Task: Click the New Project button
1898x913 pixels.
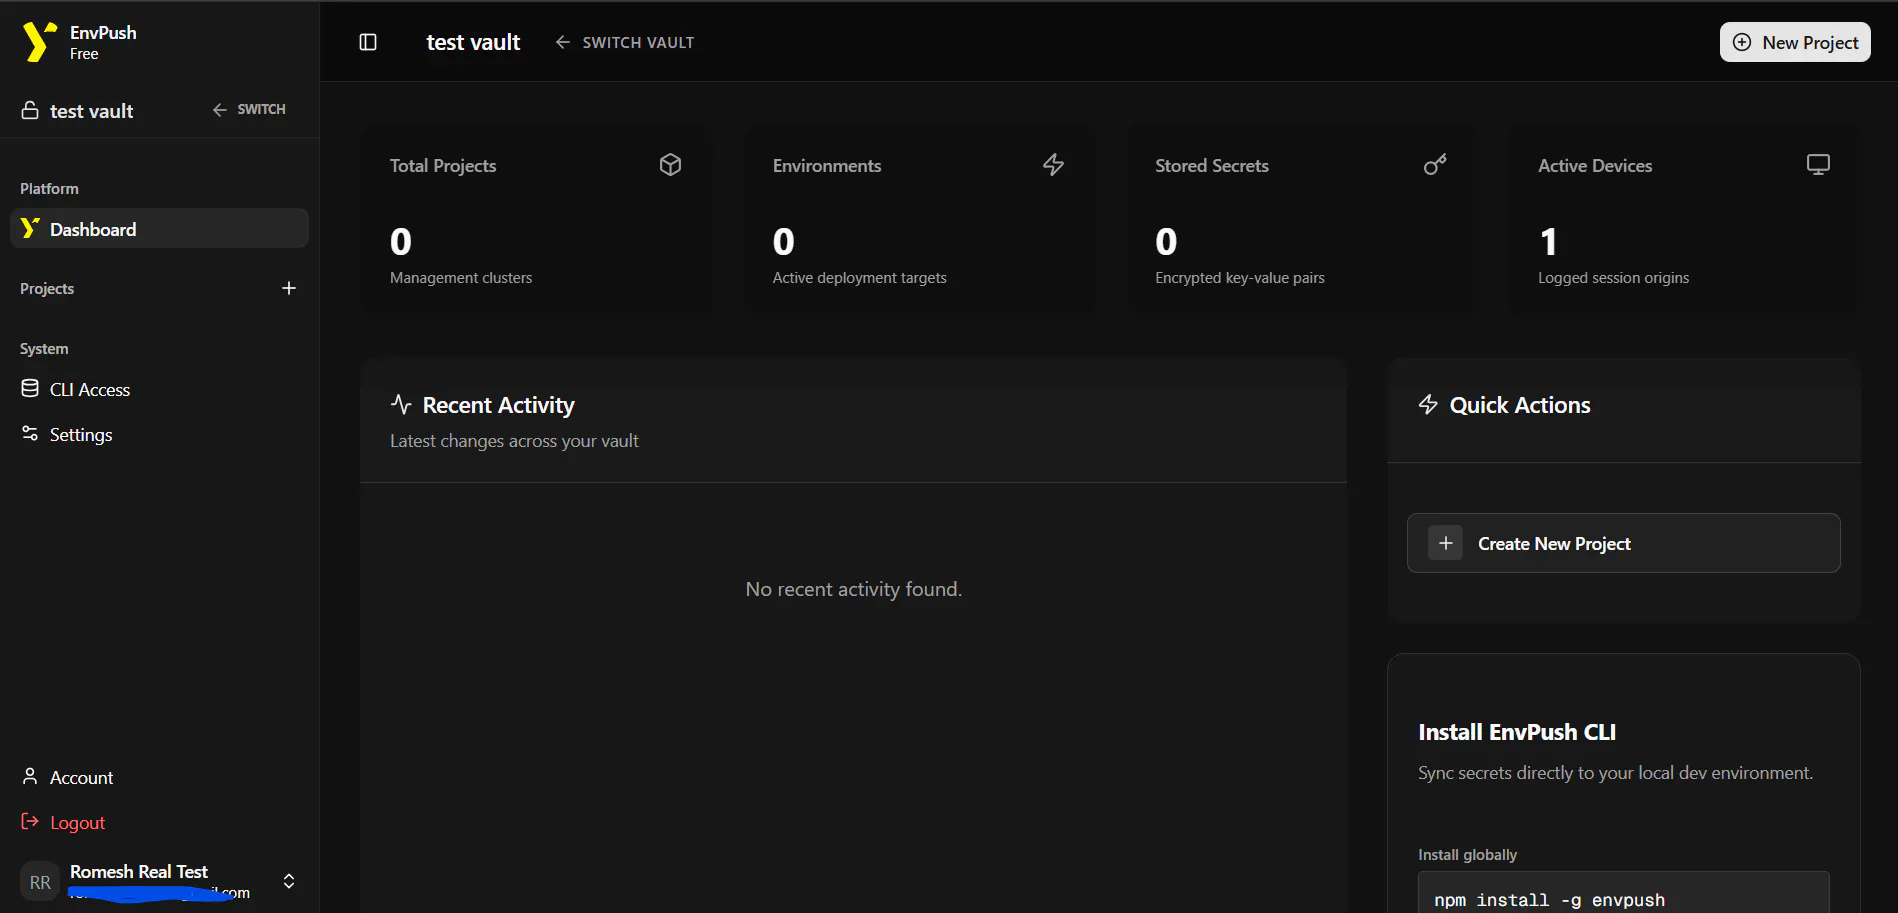Action: coord(1795,42)
